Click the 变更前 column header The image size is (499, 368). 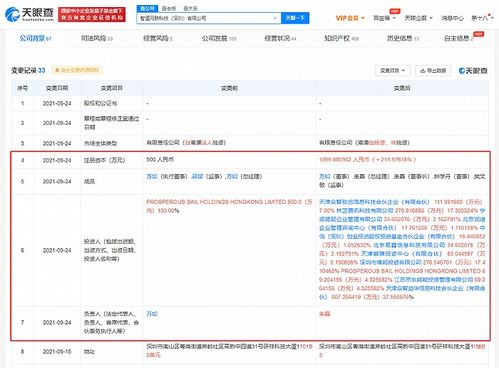pyautogui.click(x=229, y=88)
